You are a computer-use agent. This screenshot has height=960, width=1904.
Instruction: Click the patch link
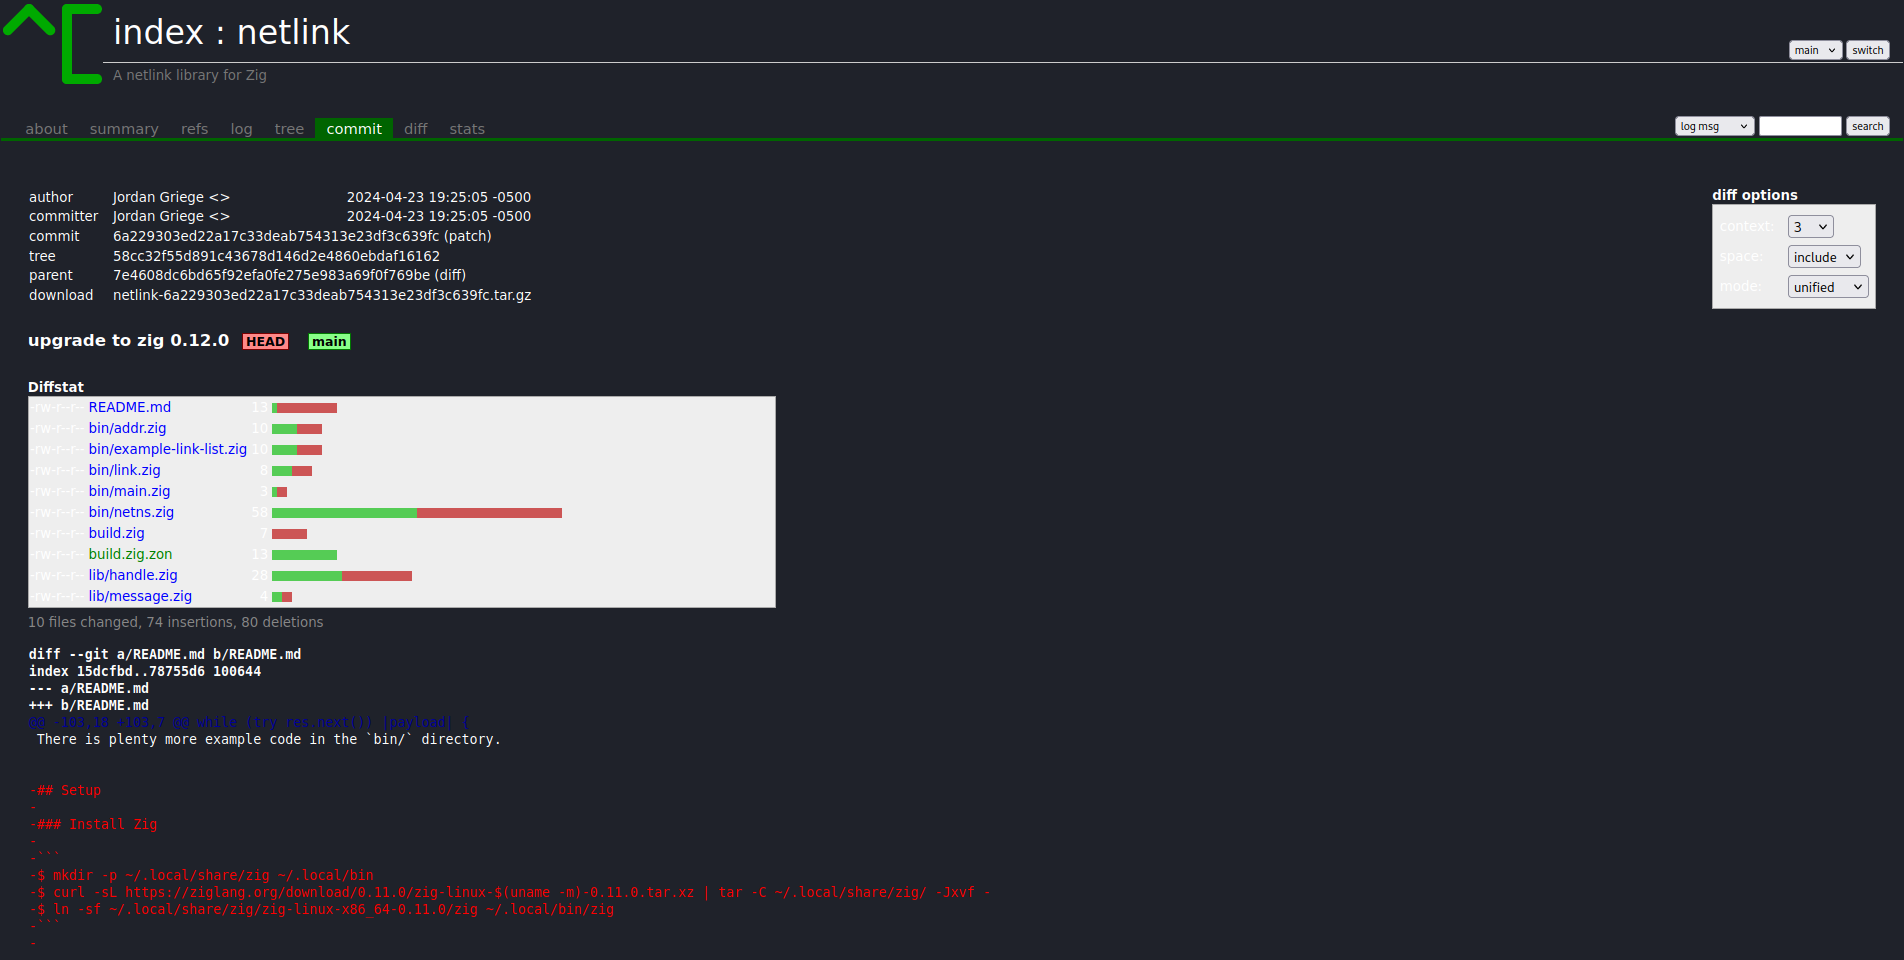[x=468, y=236]
